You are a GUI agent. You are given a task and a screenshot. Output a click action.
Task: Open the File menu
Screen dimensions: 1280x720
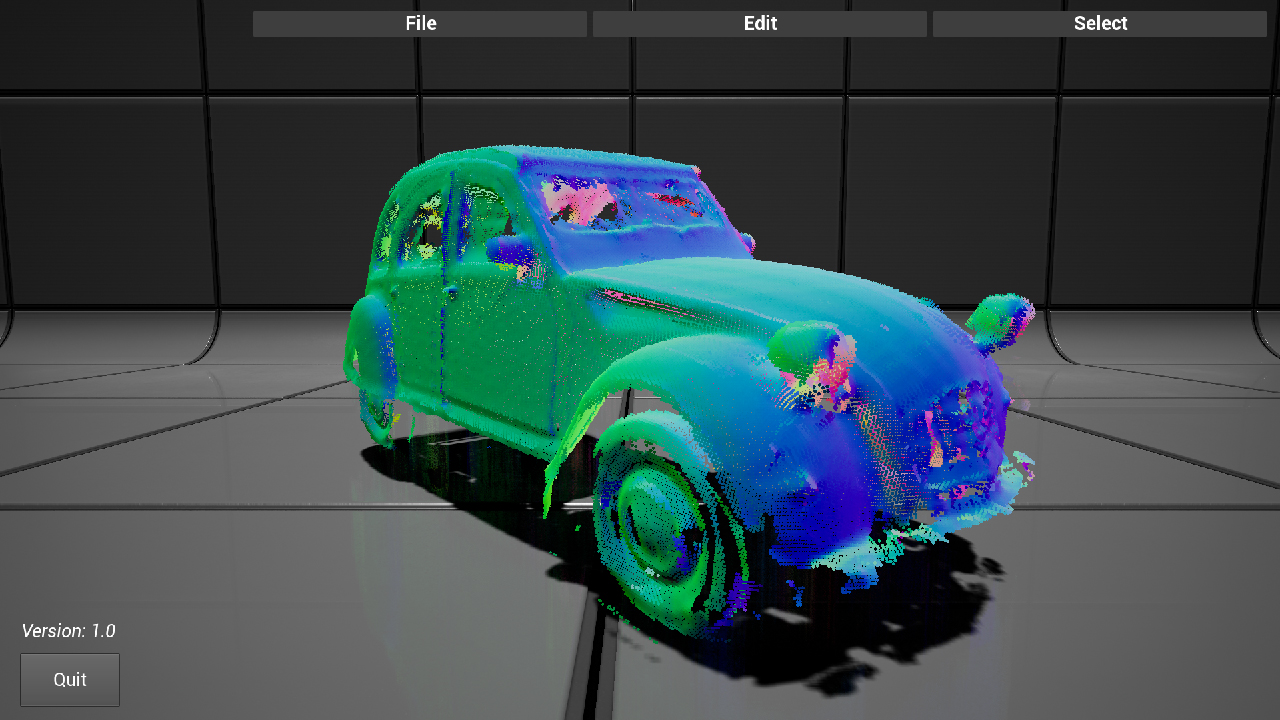420,24
